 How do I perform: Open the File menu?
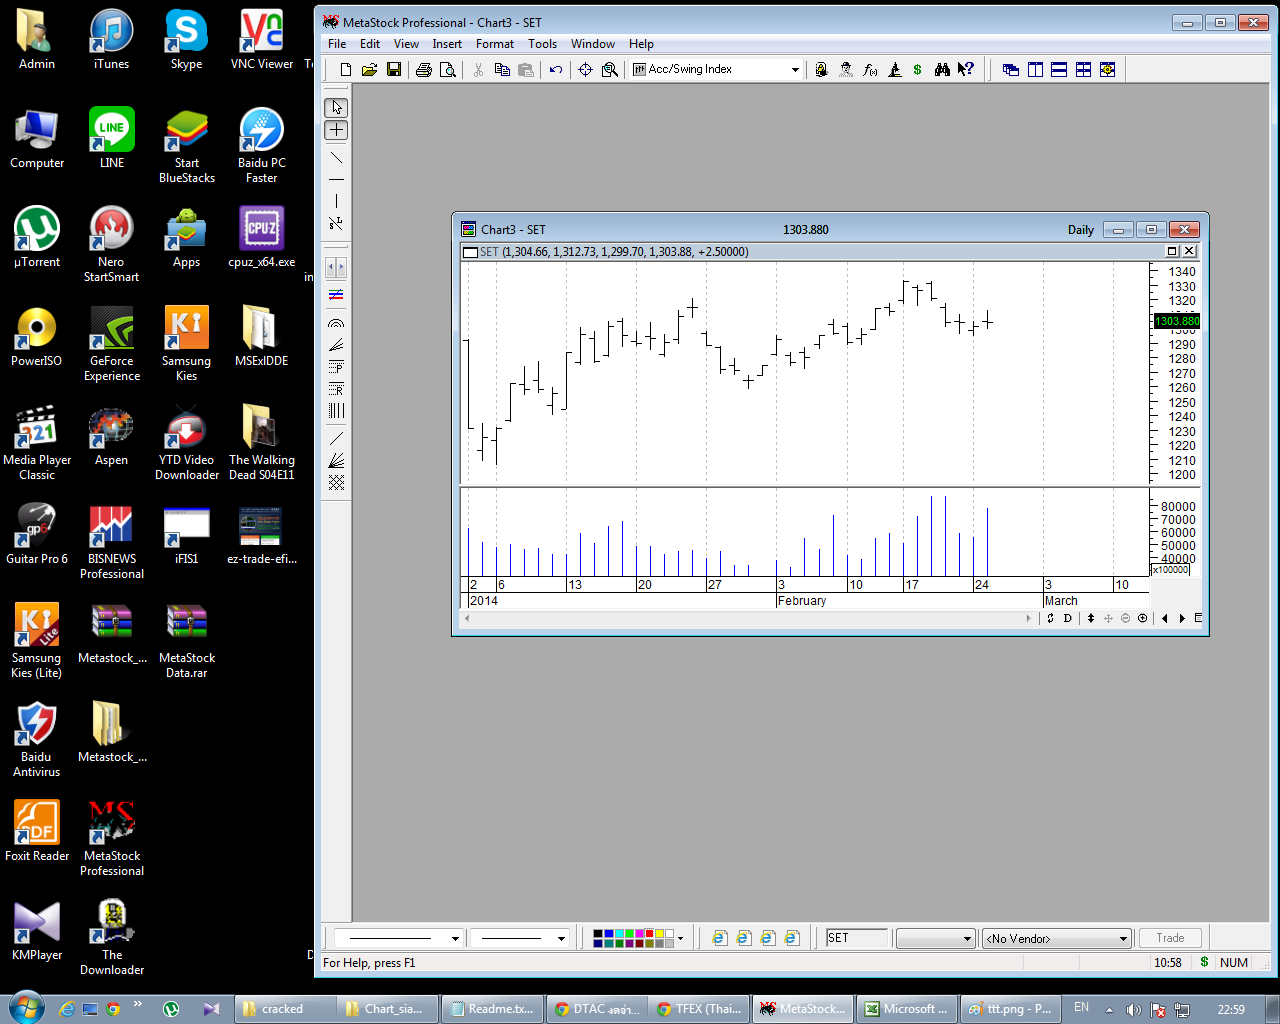337,44
